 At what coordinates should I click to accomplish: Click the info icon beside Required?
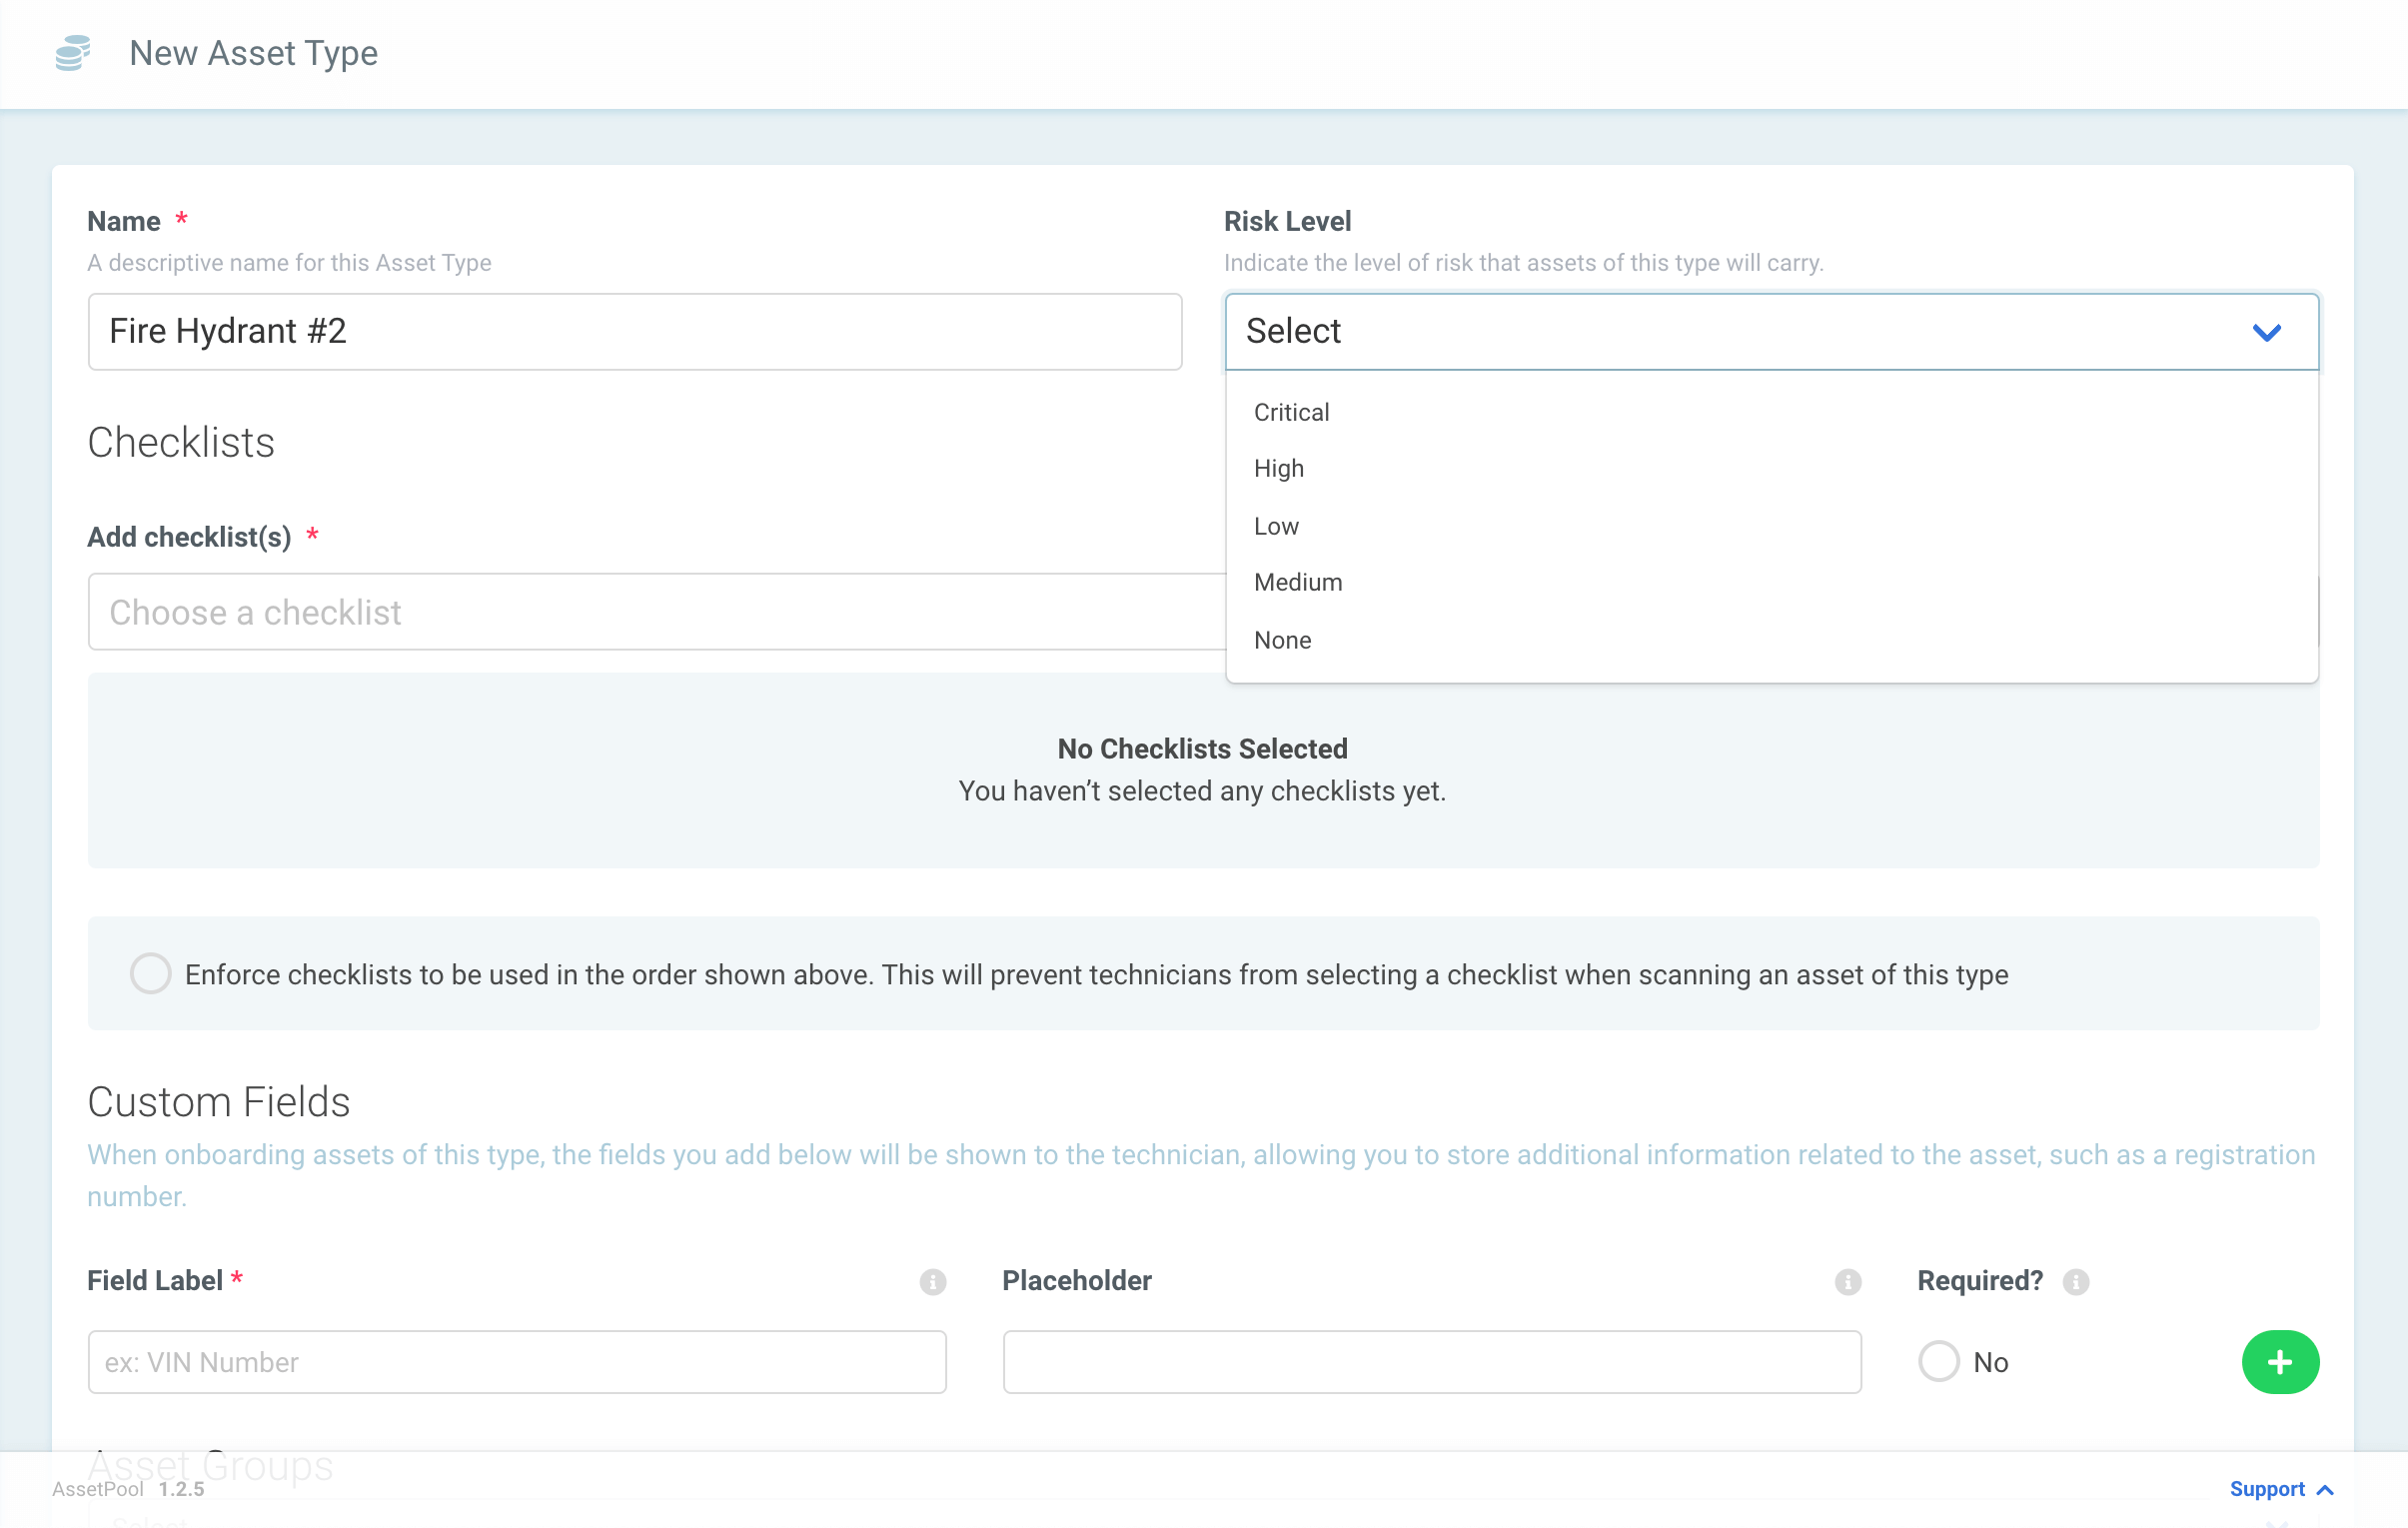[x=2075, y=1281]
